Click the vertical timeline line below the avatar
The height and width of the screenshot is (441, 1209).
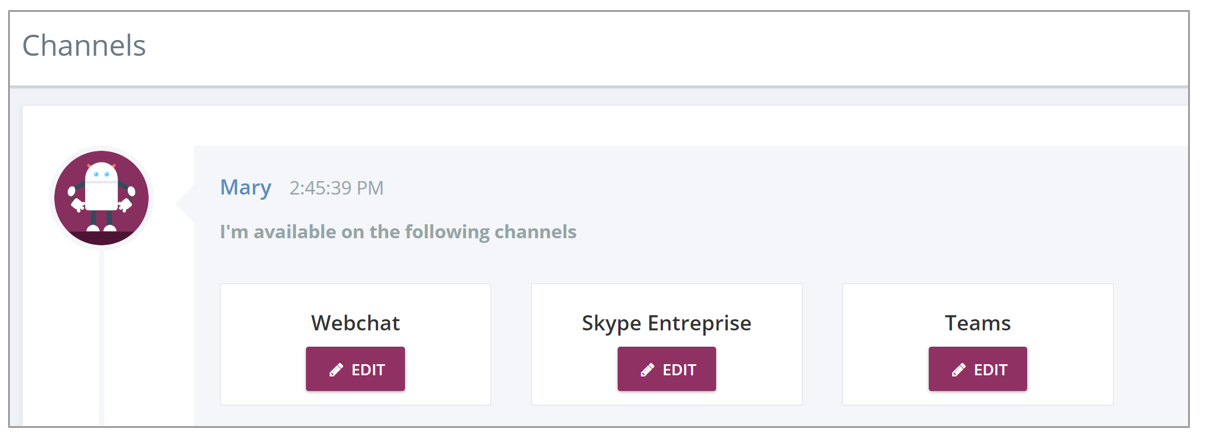(101, 336)
